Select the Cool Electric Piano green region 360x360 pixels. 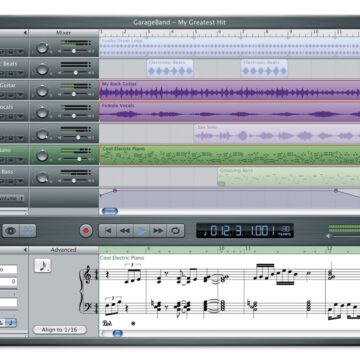[x=230, y=155]
